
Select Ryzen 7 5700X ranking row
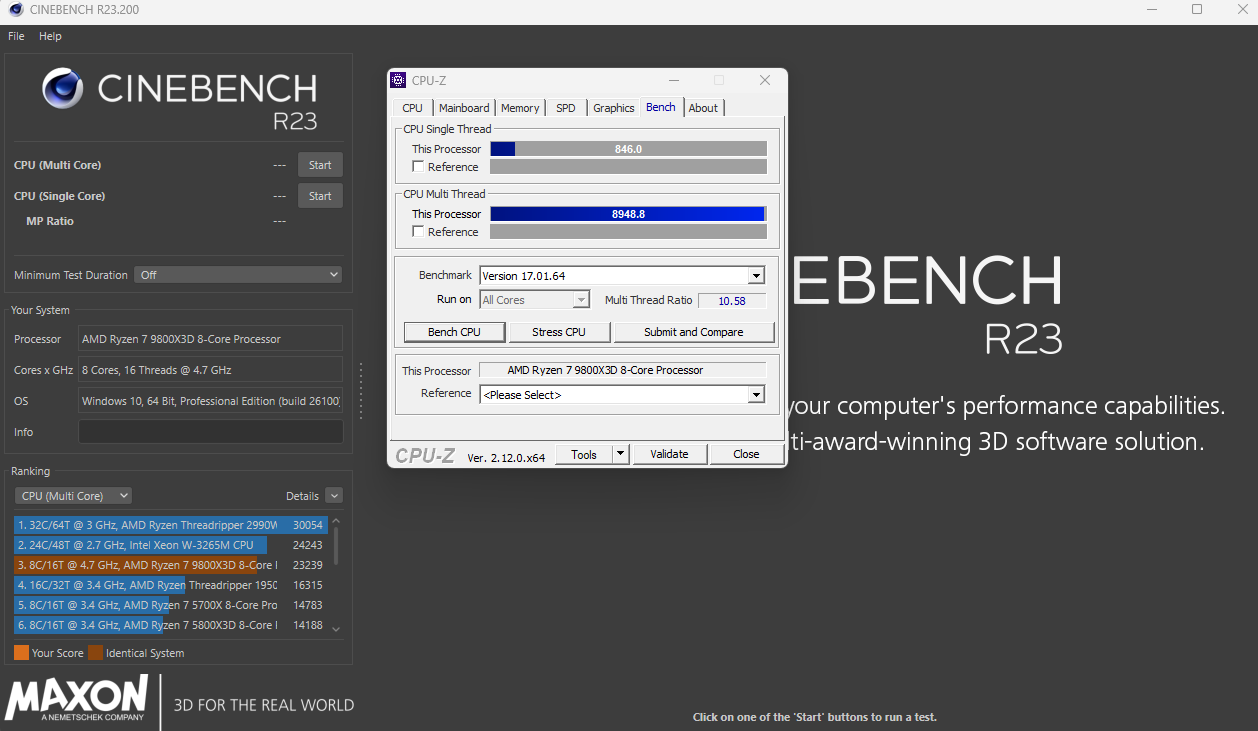[171, 605]
